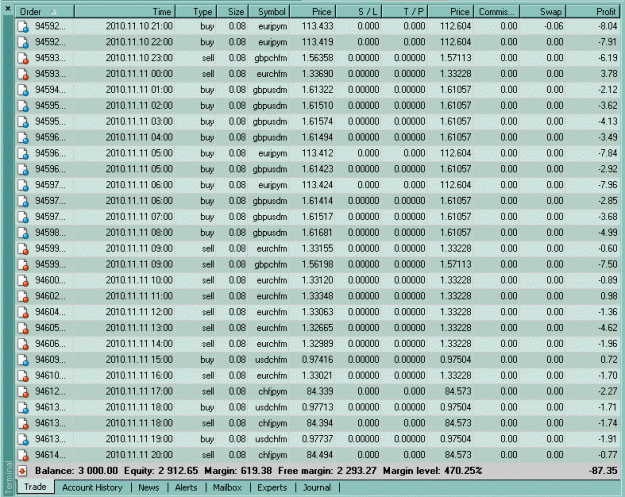Click the T / P column header

coord(405,12)
